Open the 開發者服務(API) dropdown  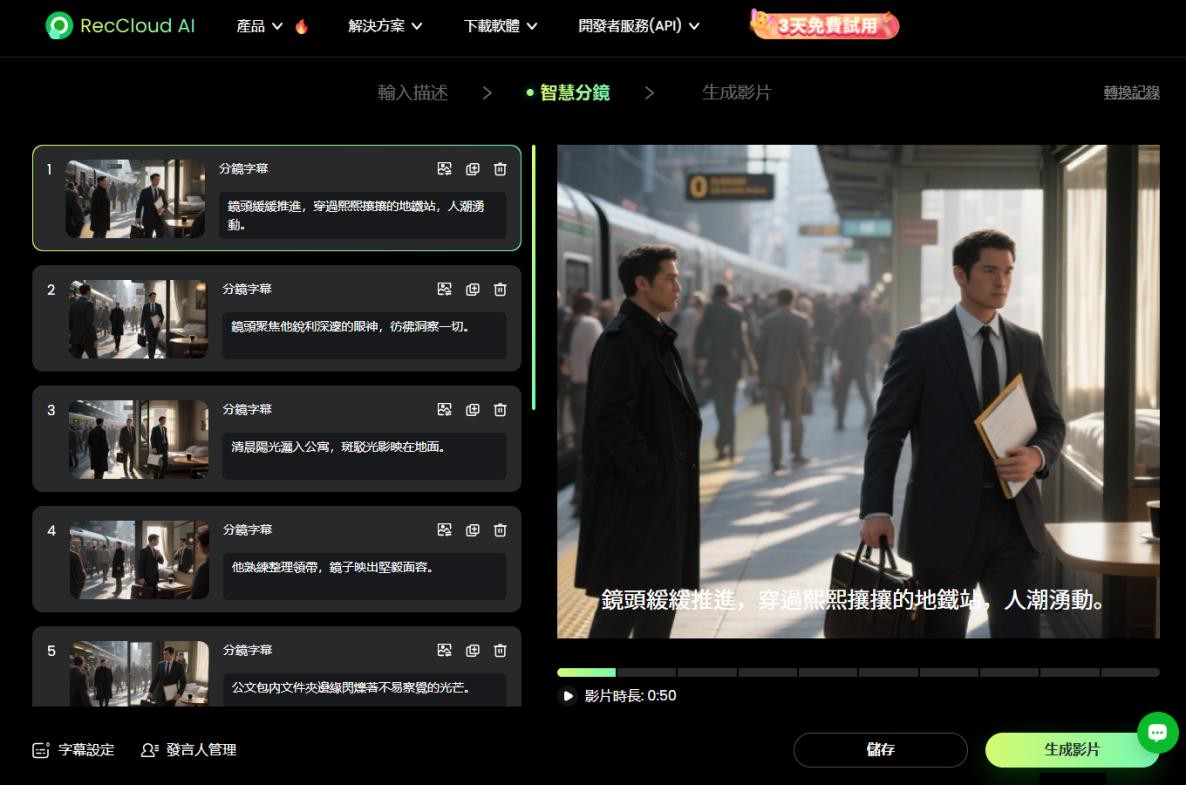pos(639,26)
